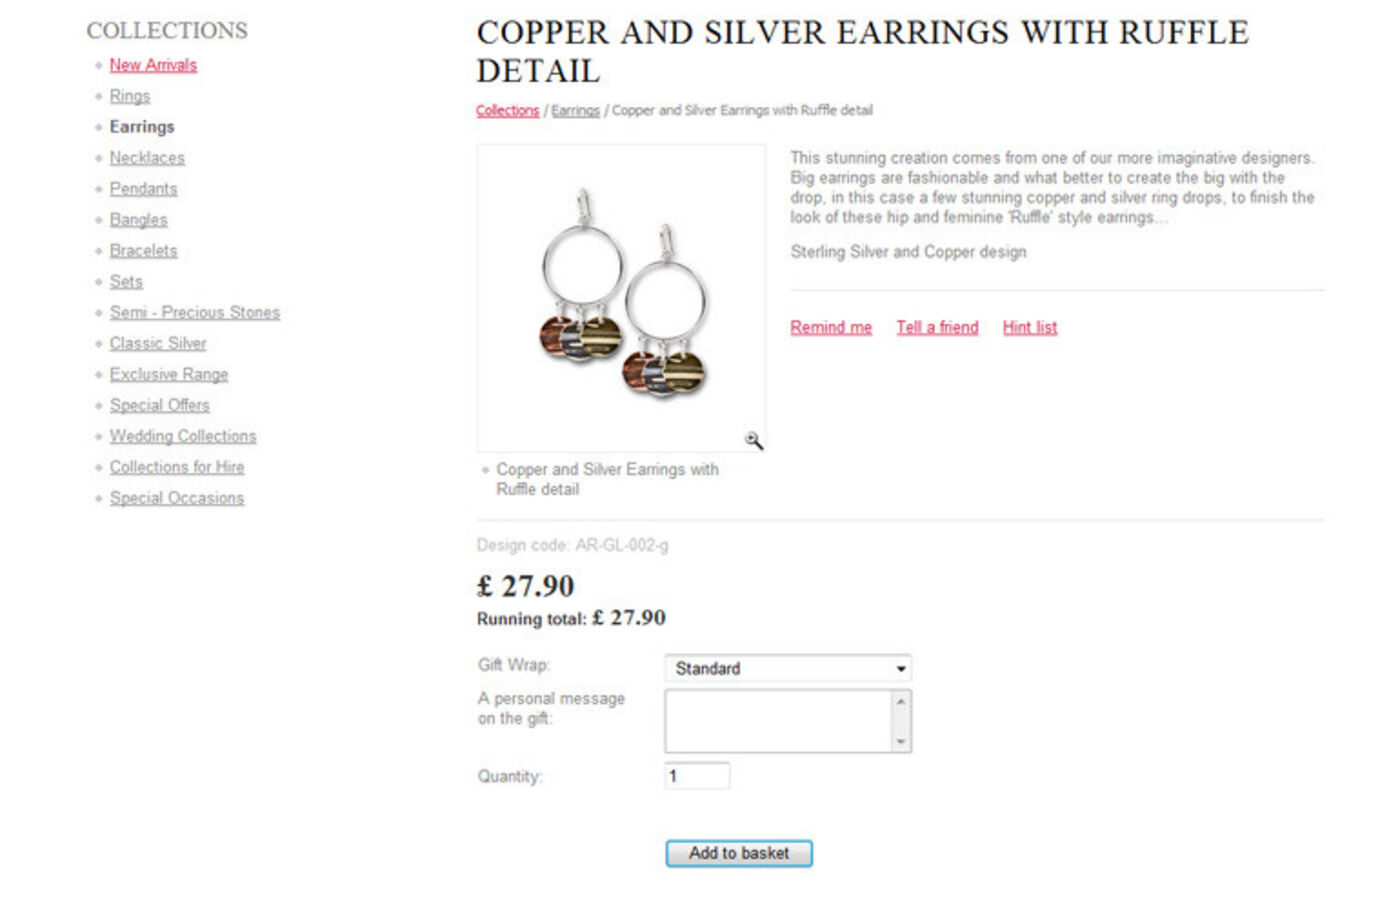Navigate to Semi - Precious Stones
Image resolution: width=1400 pixels, height=910 pixels.
pyautogui.click(x=195, y=312)
